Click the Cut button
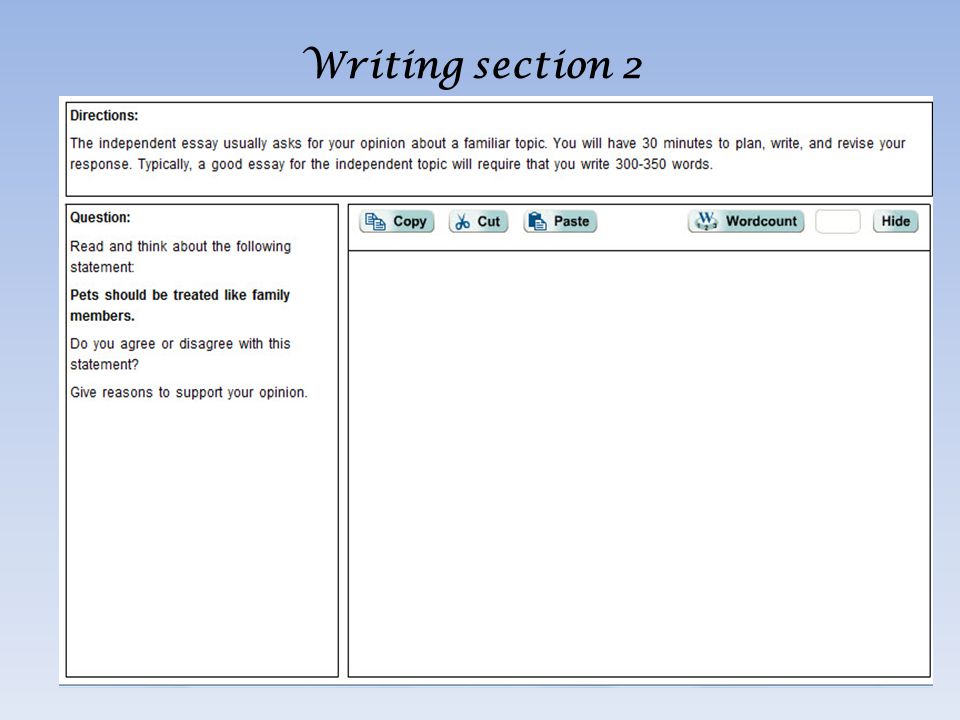This screenshot has height=720, width=960. [x=478, y=222]
